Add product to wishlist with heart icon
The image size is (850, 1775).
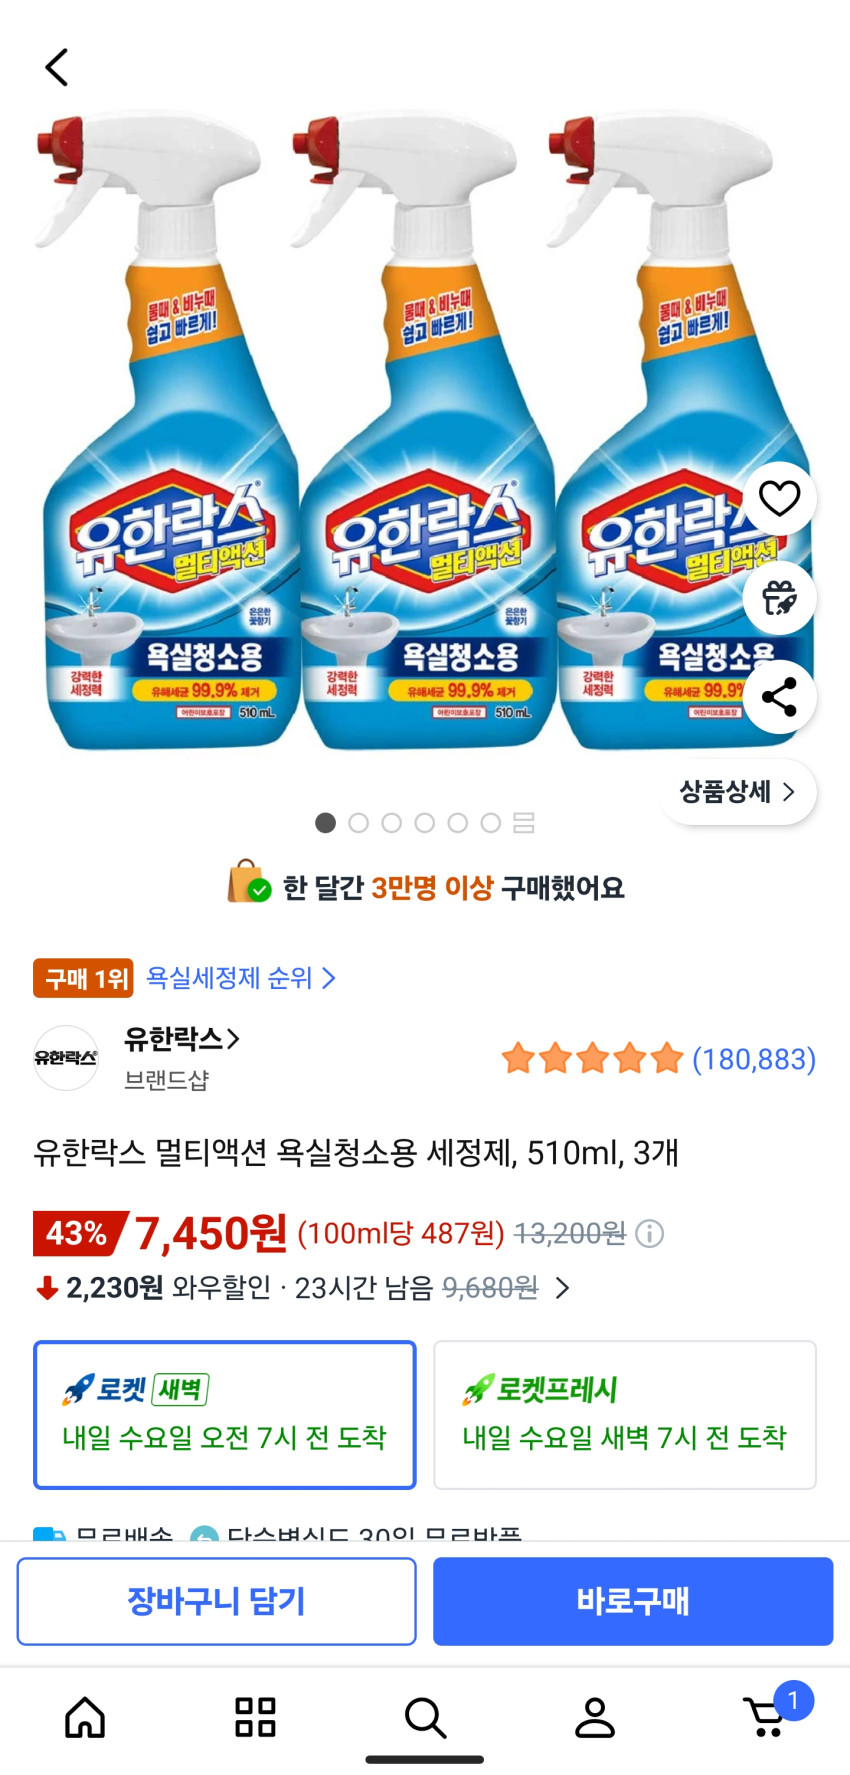click(779, 498)
